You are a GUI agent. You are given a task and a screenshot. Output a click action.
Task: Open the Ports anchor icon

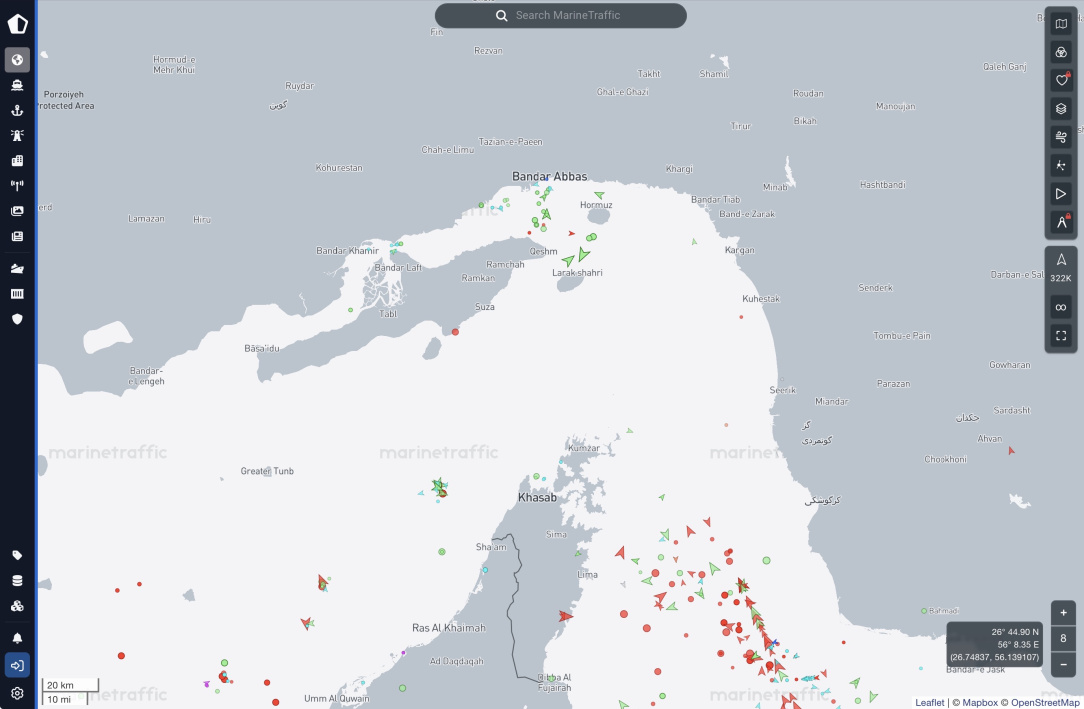17,111
